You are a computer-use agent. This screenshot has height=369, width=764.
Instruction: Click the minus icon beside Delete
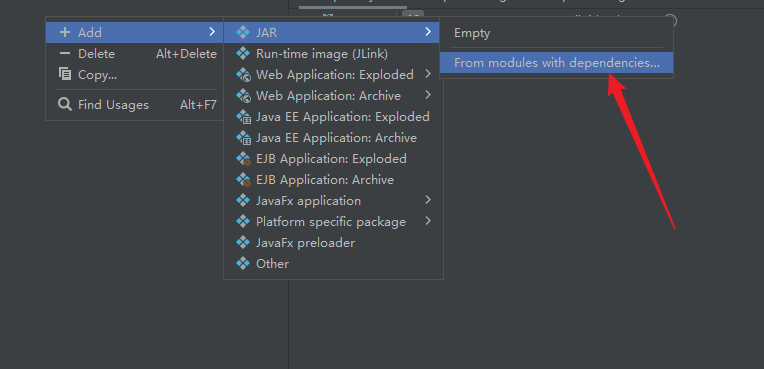pyautogui.click(x=65, y=54)
